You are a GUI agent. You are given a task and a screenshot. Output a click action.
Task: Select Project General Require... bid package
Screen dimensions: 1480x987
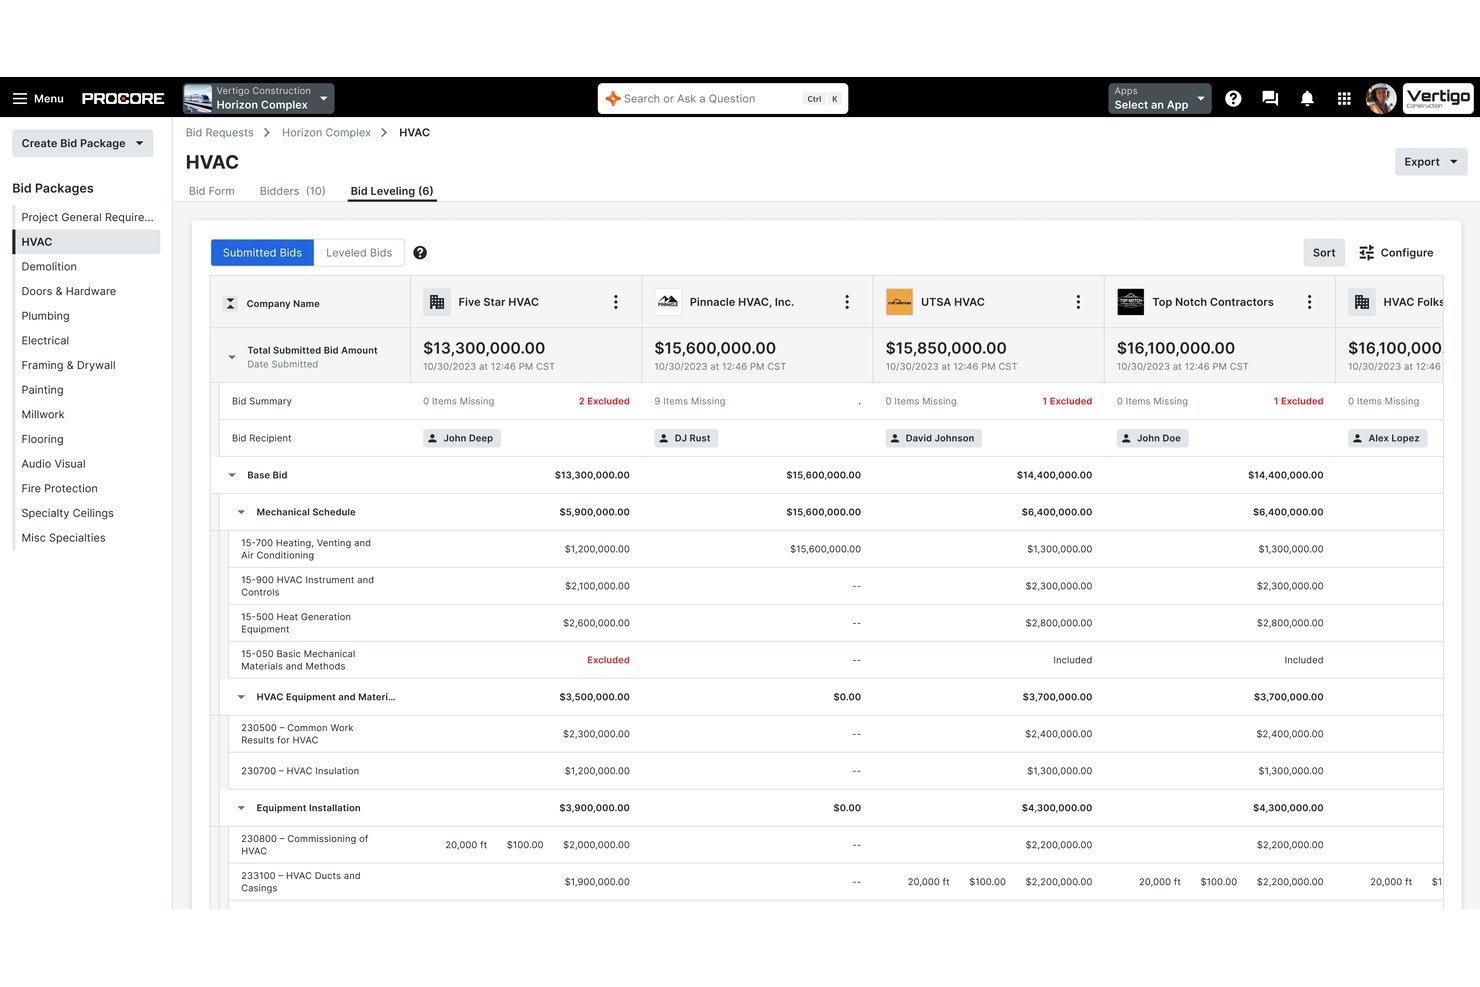pos(86,217)
